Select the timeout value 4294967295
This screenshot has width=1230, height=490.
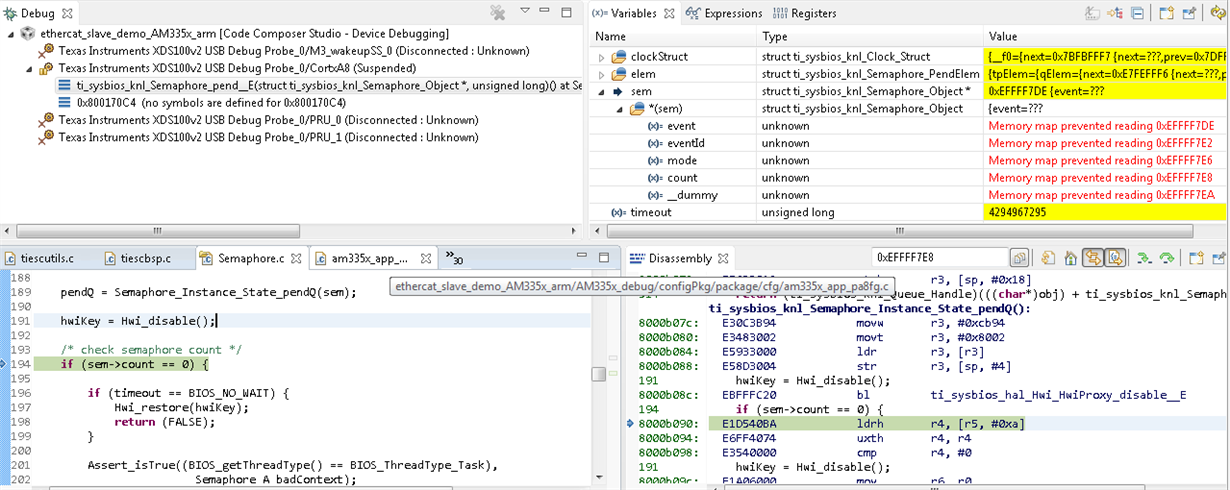point(1106,213)
